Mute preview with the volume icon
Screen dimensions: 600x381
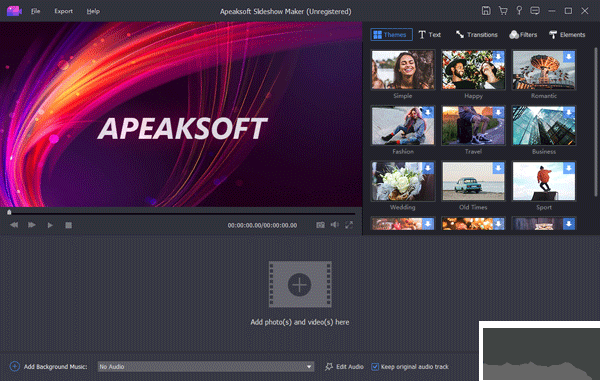pos(335,225)
